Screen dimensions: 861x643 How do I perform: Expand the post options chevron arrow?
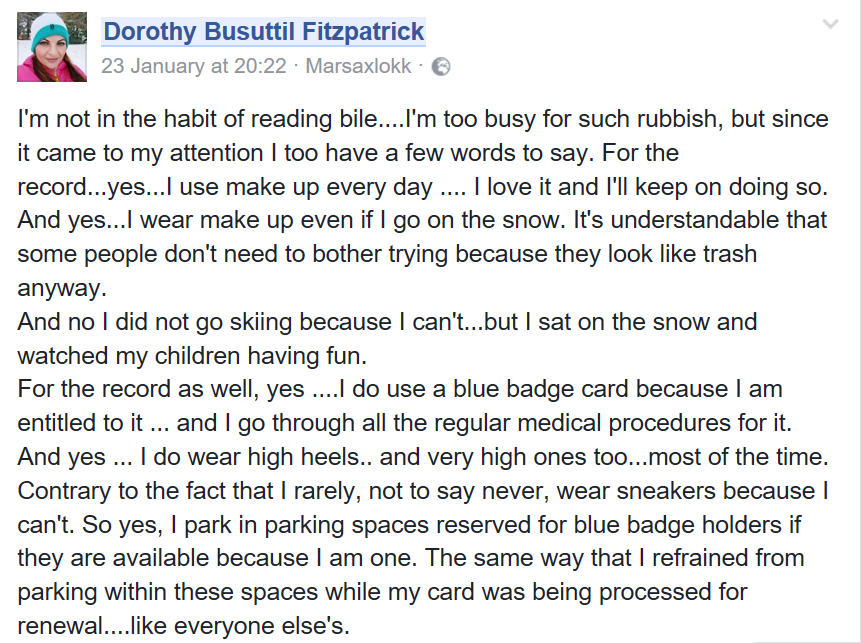click(x=830, y=24)
